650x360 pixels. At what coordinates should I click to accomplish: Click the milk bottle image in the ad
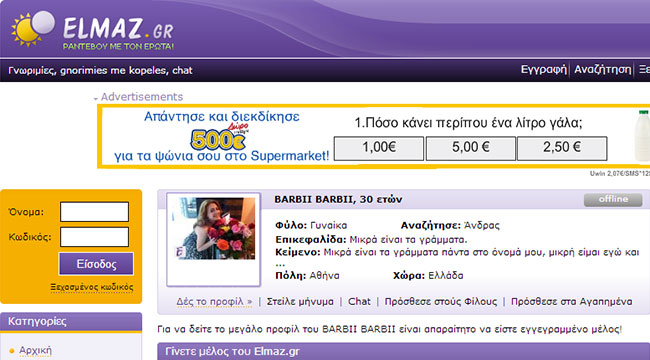tap(642, 136)
